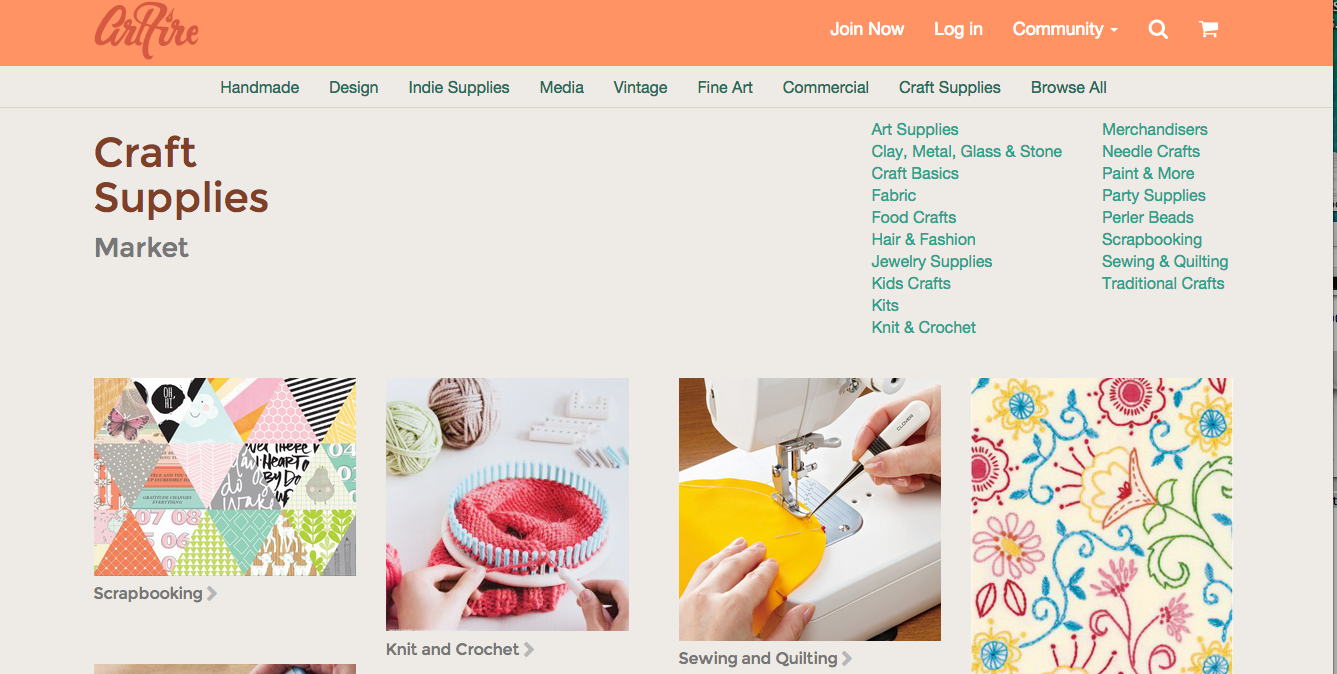Click the chevron beside Knit and Crochet
Screen dimensions: 1337x674
[529, 650]
